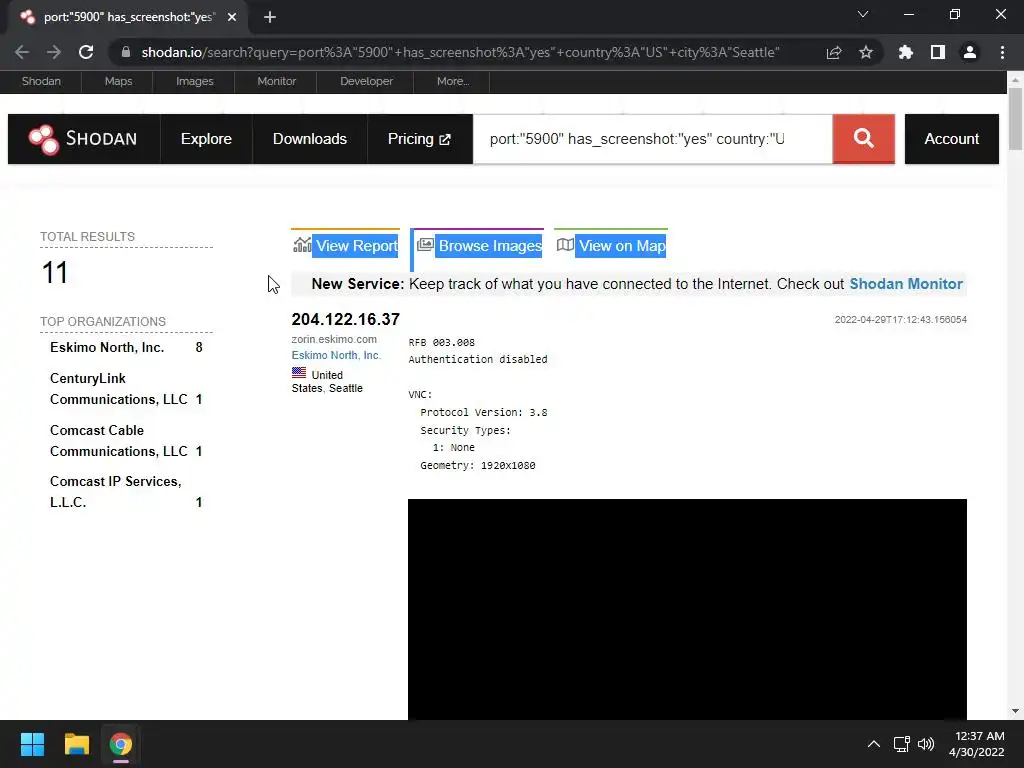
Task: Go back with browser back arrow
Action: [x=22, y=52]
